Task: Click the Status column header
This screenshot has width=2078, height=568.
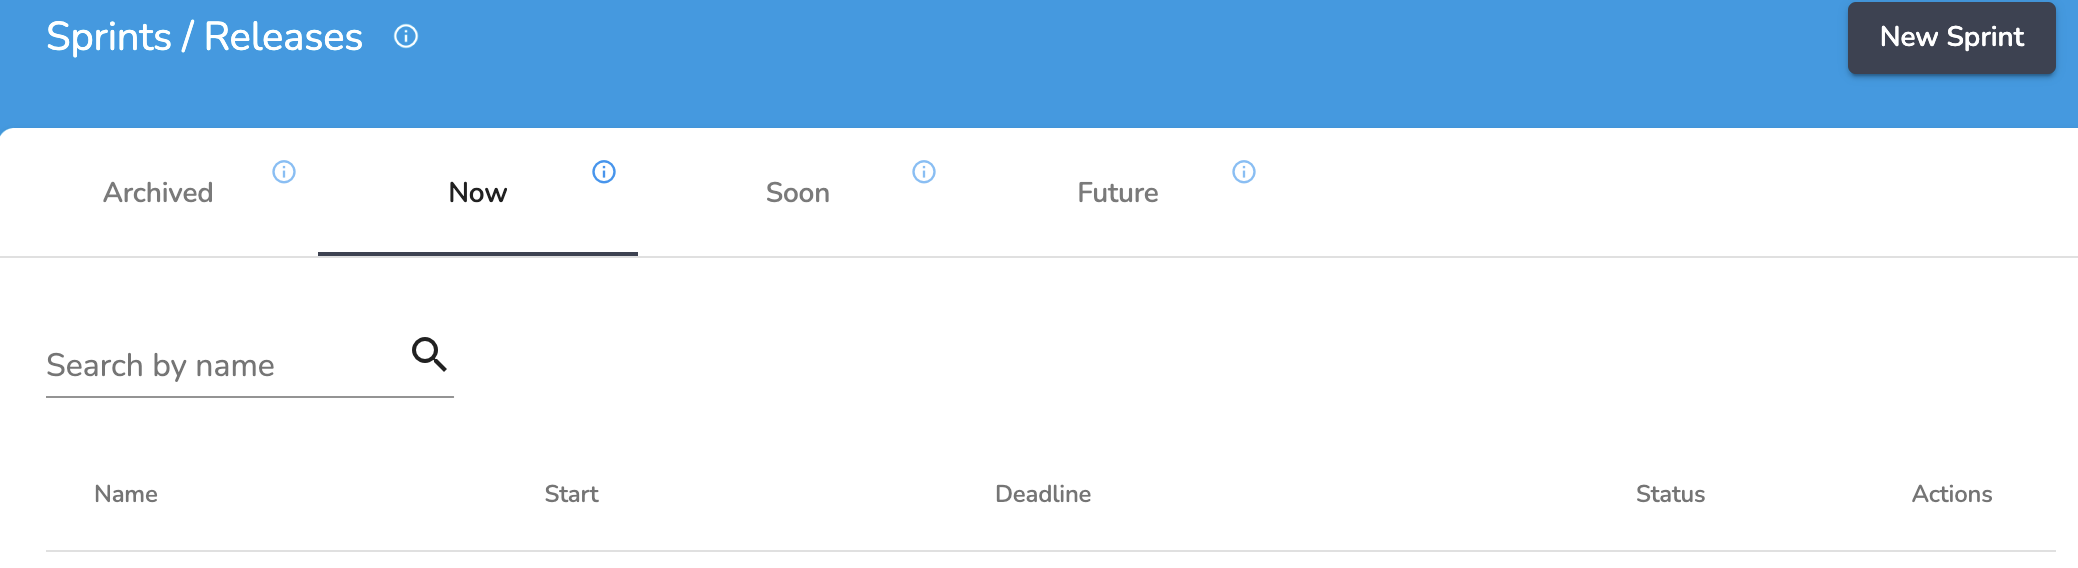Action: [x=1670, y=494]
